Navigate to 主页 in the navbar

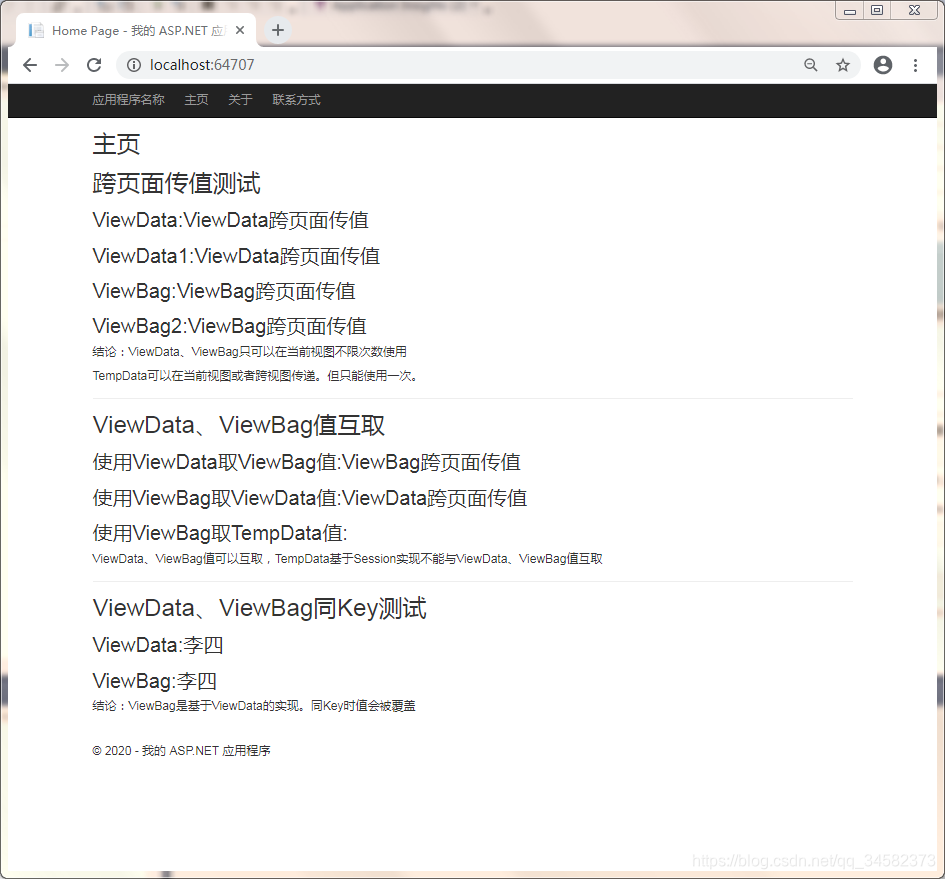196,100
